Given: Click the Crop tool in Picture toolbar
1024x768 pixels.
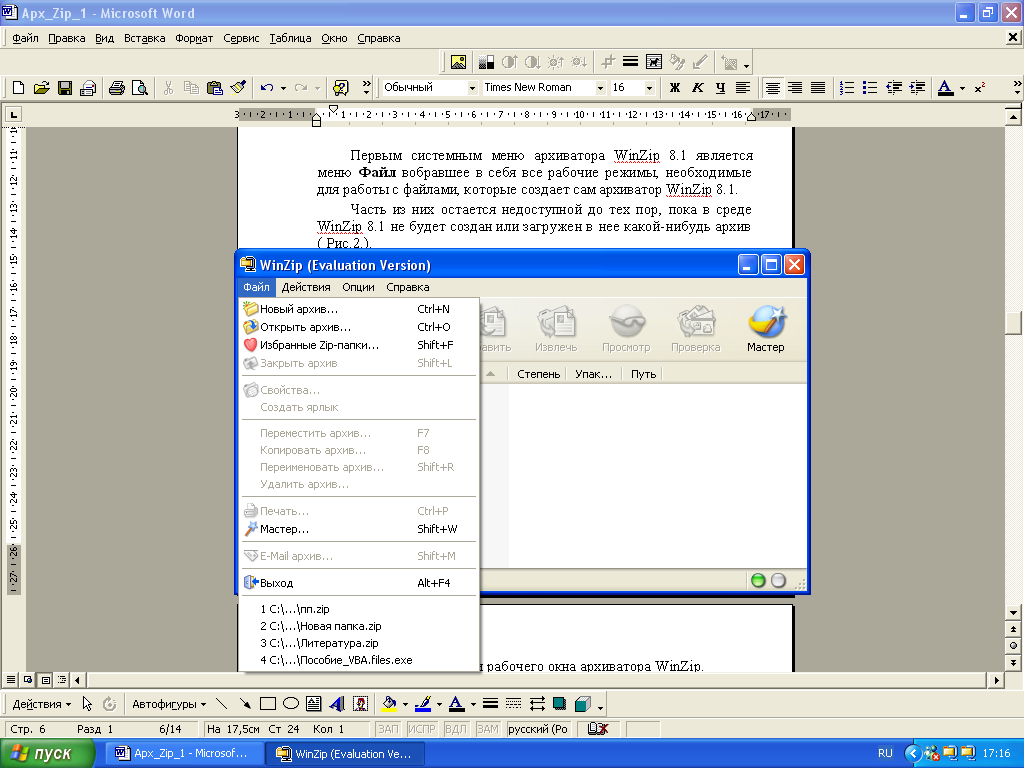Looking at the screenshot, I should [608, 62].
